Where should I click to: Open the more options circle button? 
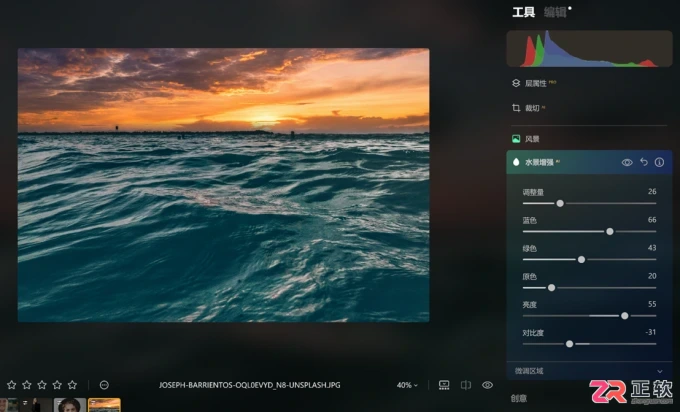click(104, 385)
